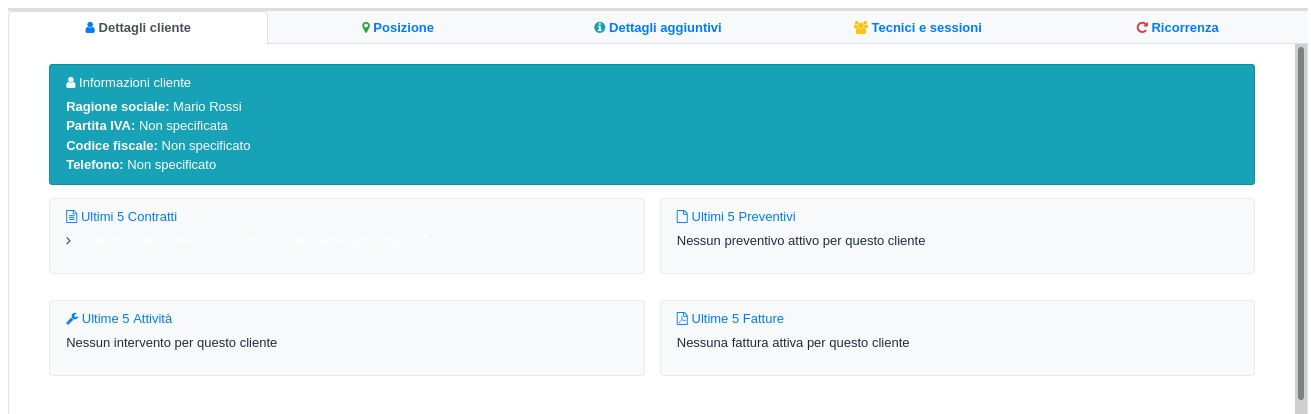Select the Ricorrenza tab

tap(1177, 28)
